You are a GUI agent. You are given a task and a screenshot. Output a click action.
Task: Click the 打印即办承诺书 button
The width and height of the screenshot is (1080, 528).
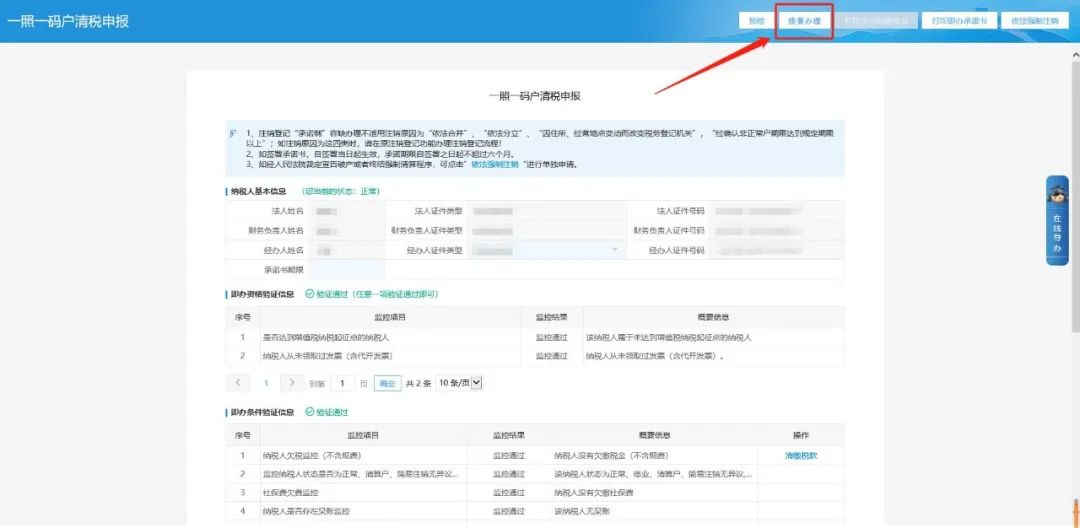tap(958, 21)
